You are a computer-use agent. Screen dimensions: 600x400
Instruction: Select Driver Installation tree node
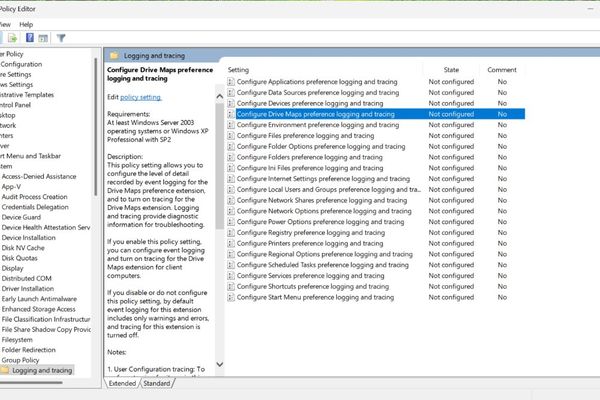[28, 289]
